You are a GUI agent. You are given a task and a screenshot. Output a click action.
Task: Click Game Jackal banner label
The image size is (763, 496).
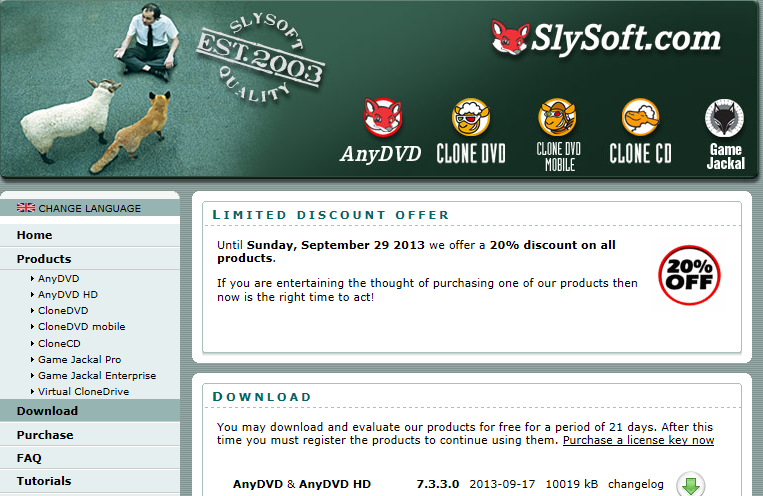(726, 157)
